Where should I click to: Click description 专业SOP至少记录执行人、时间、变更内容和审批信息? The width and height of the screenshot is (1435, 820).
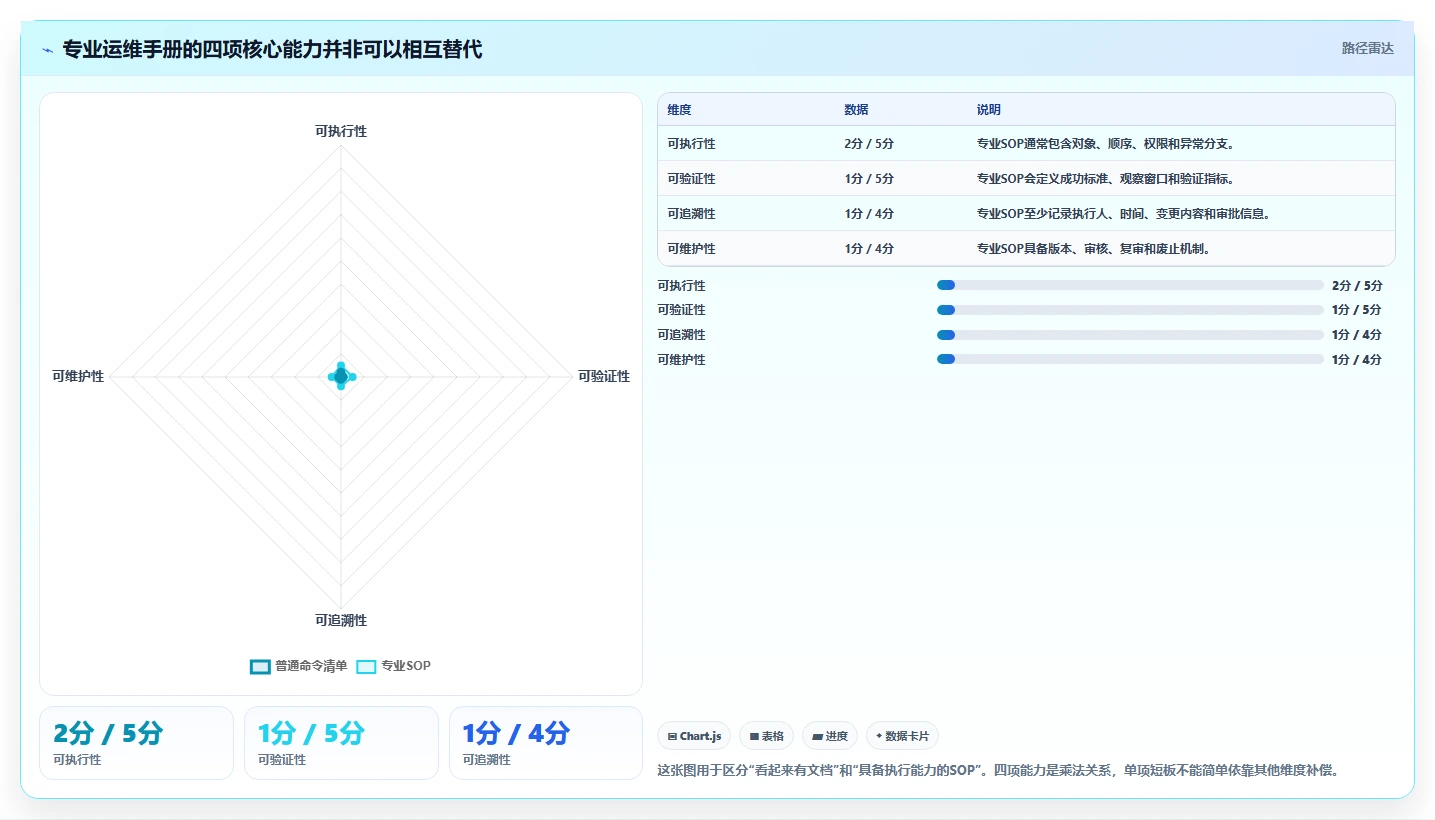pos(1124,214)
